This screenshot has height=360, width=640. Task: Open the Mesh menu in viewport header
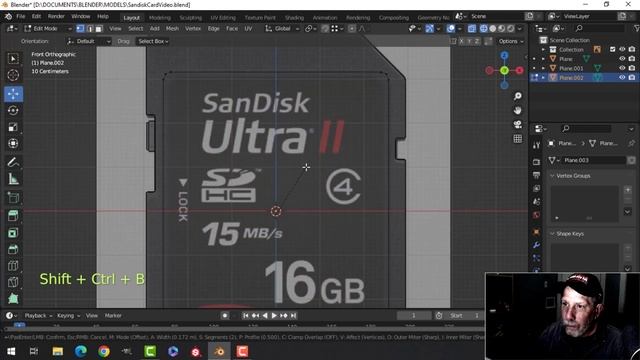click(x=172, y=29)
